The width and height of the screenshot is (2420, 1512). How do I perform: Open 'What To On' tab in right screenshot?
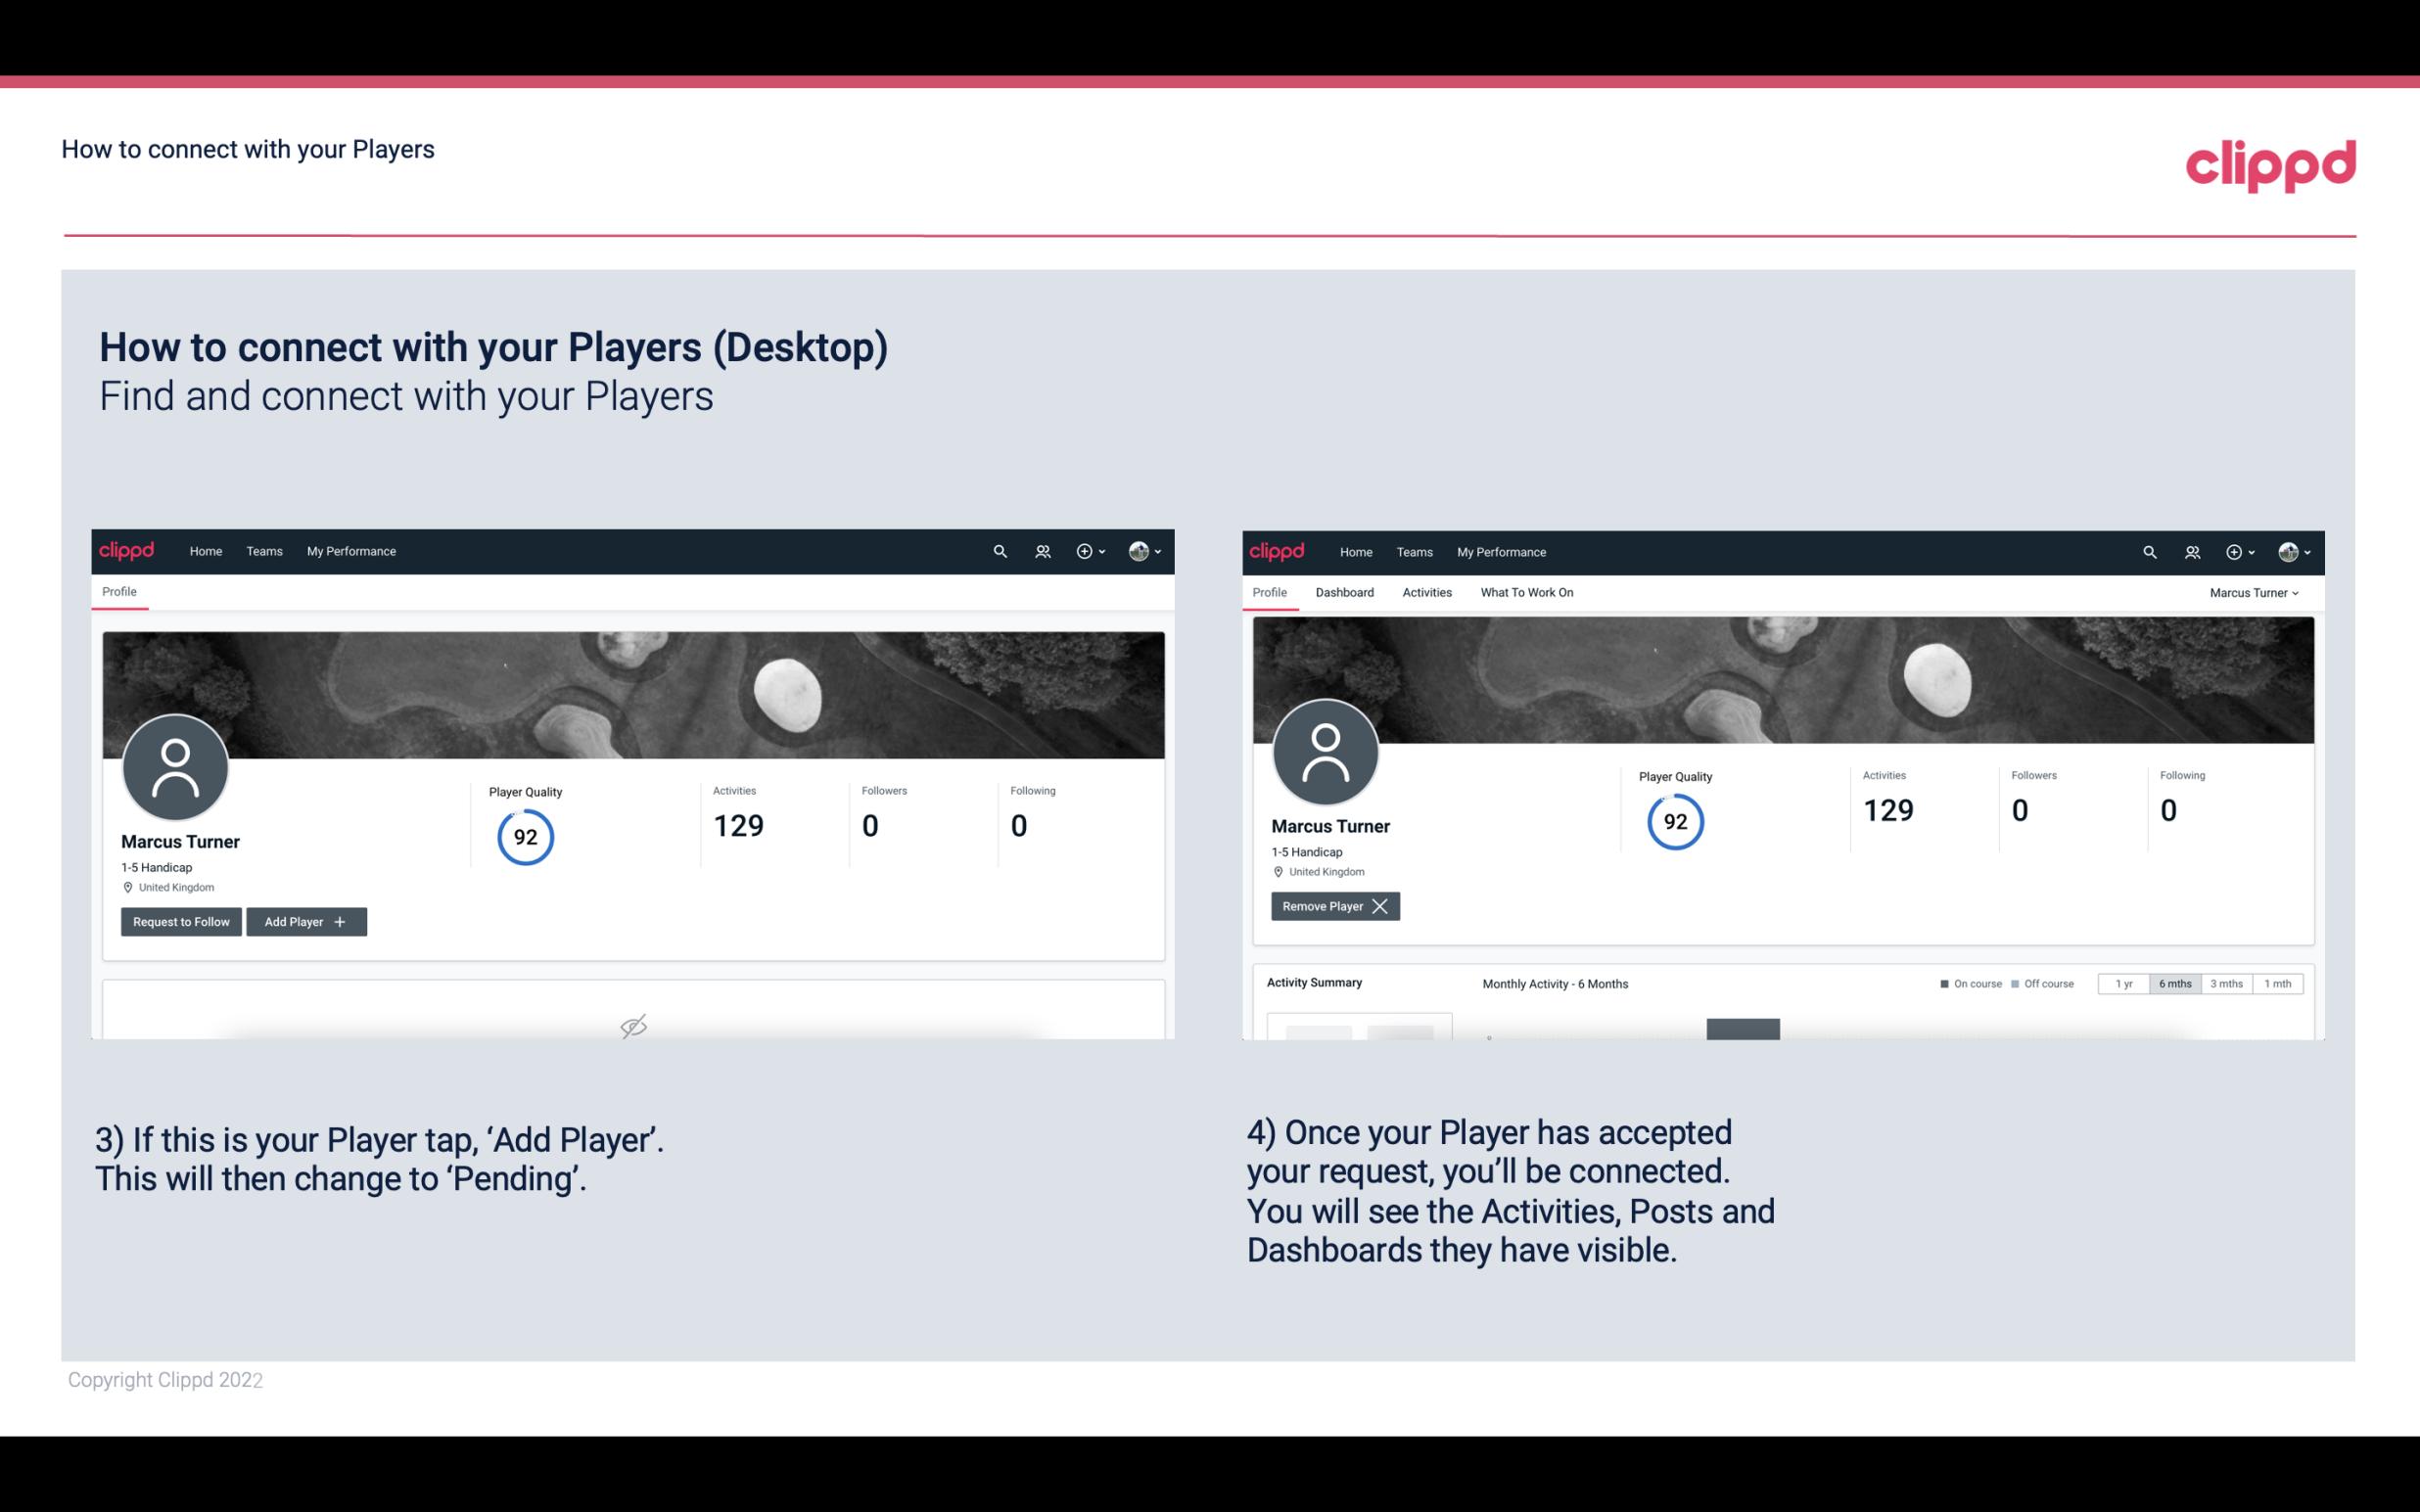coord(1526,592)
